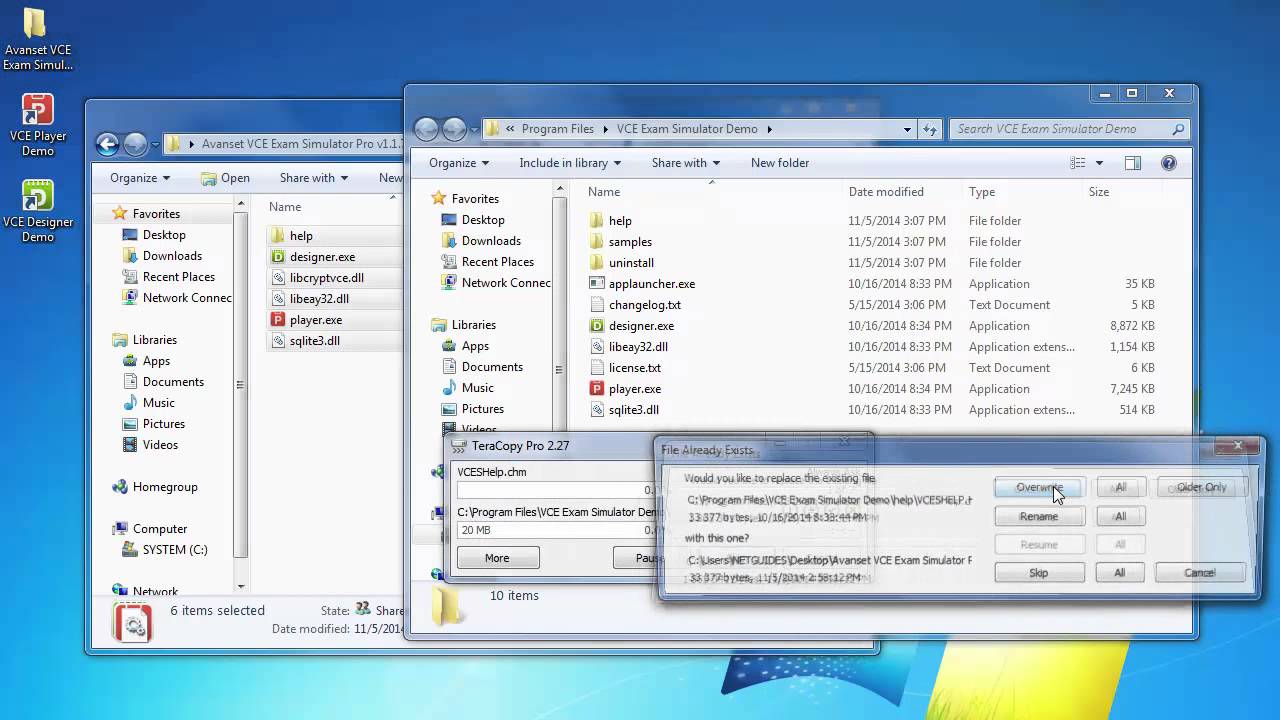Open Share with dropdown in front window
The image size is (1280, 720).
click(686, 163)
